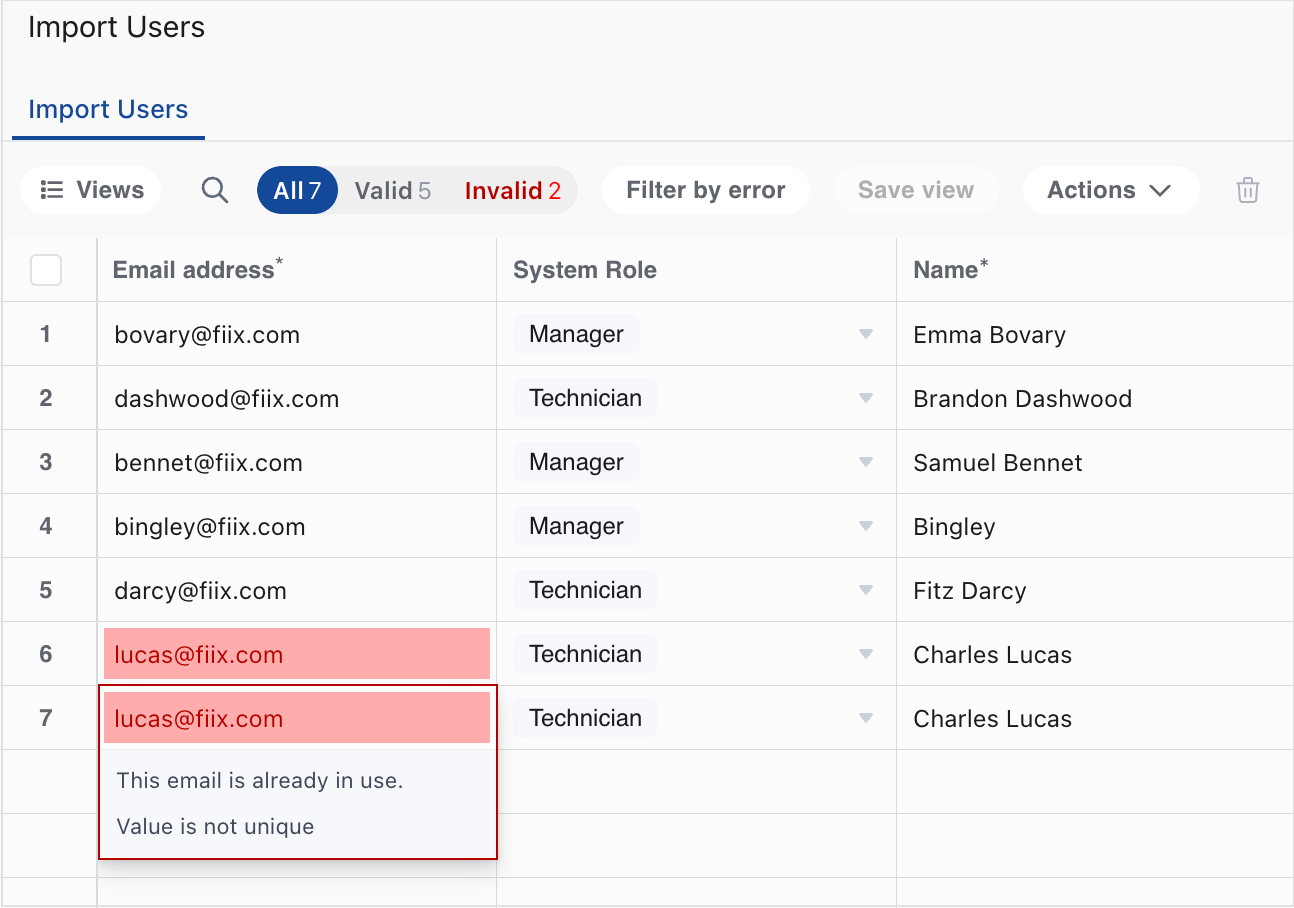Image resolution: width=1294 pixels, height=908 pixels.
Task: Click the search magnifier icon
Action: (215, 190)
